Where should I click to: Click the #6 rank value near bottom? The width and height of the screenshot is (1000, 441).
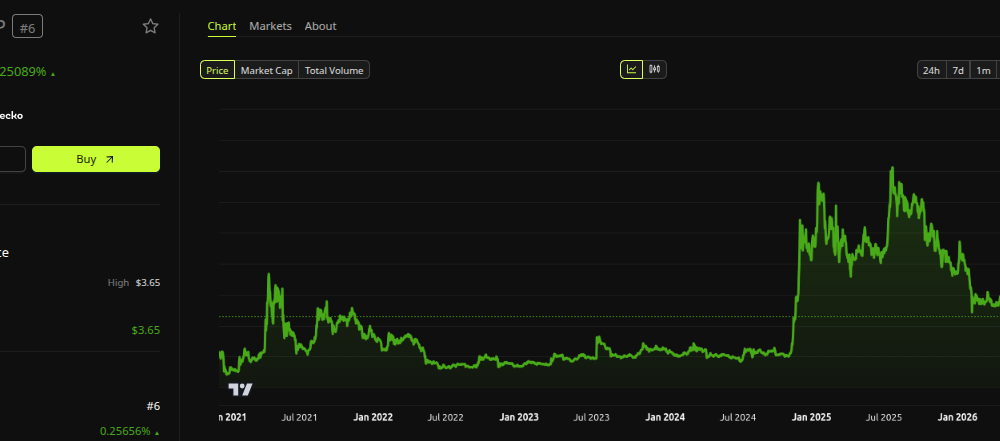pos(153,407)
